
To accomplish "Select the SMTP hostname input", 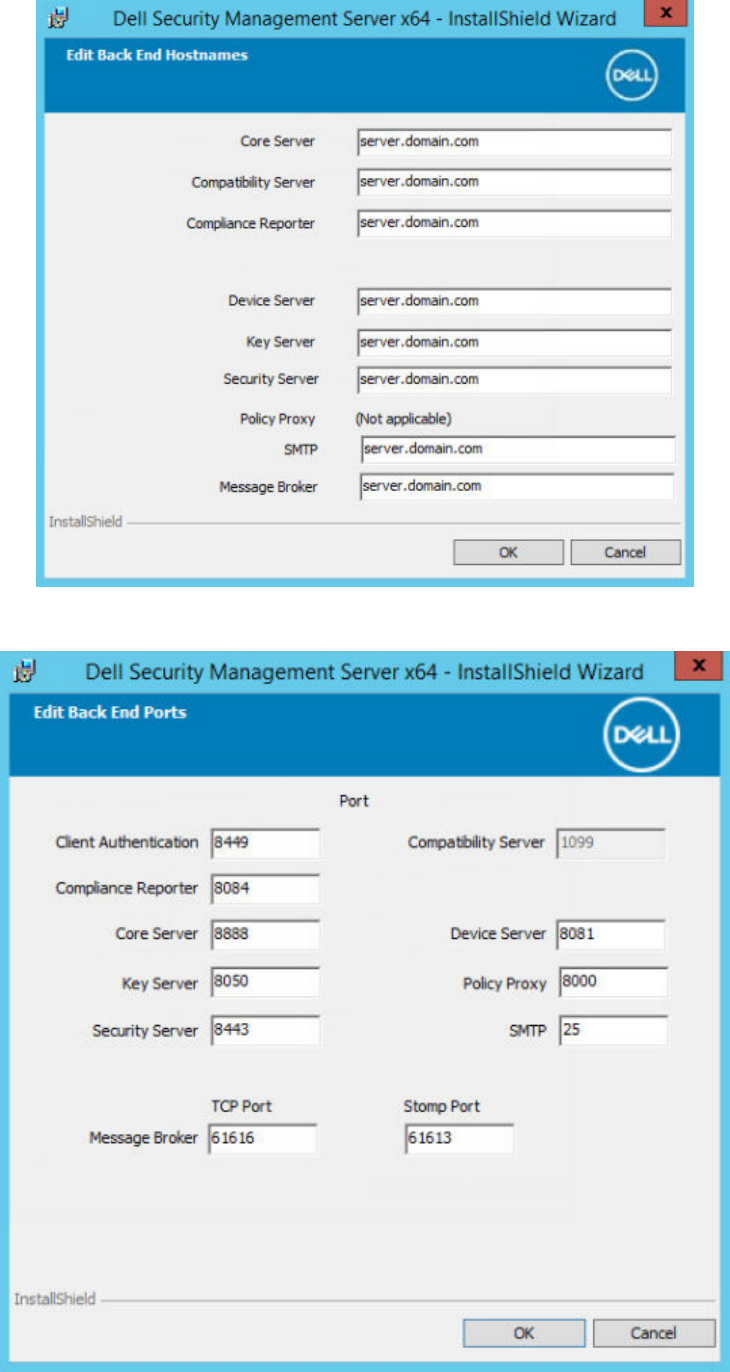I will click(518, 449).
